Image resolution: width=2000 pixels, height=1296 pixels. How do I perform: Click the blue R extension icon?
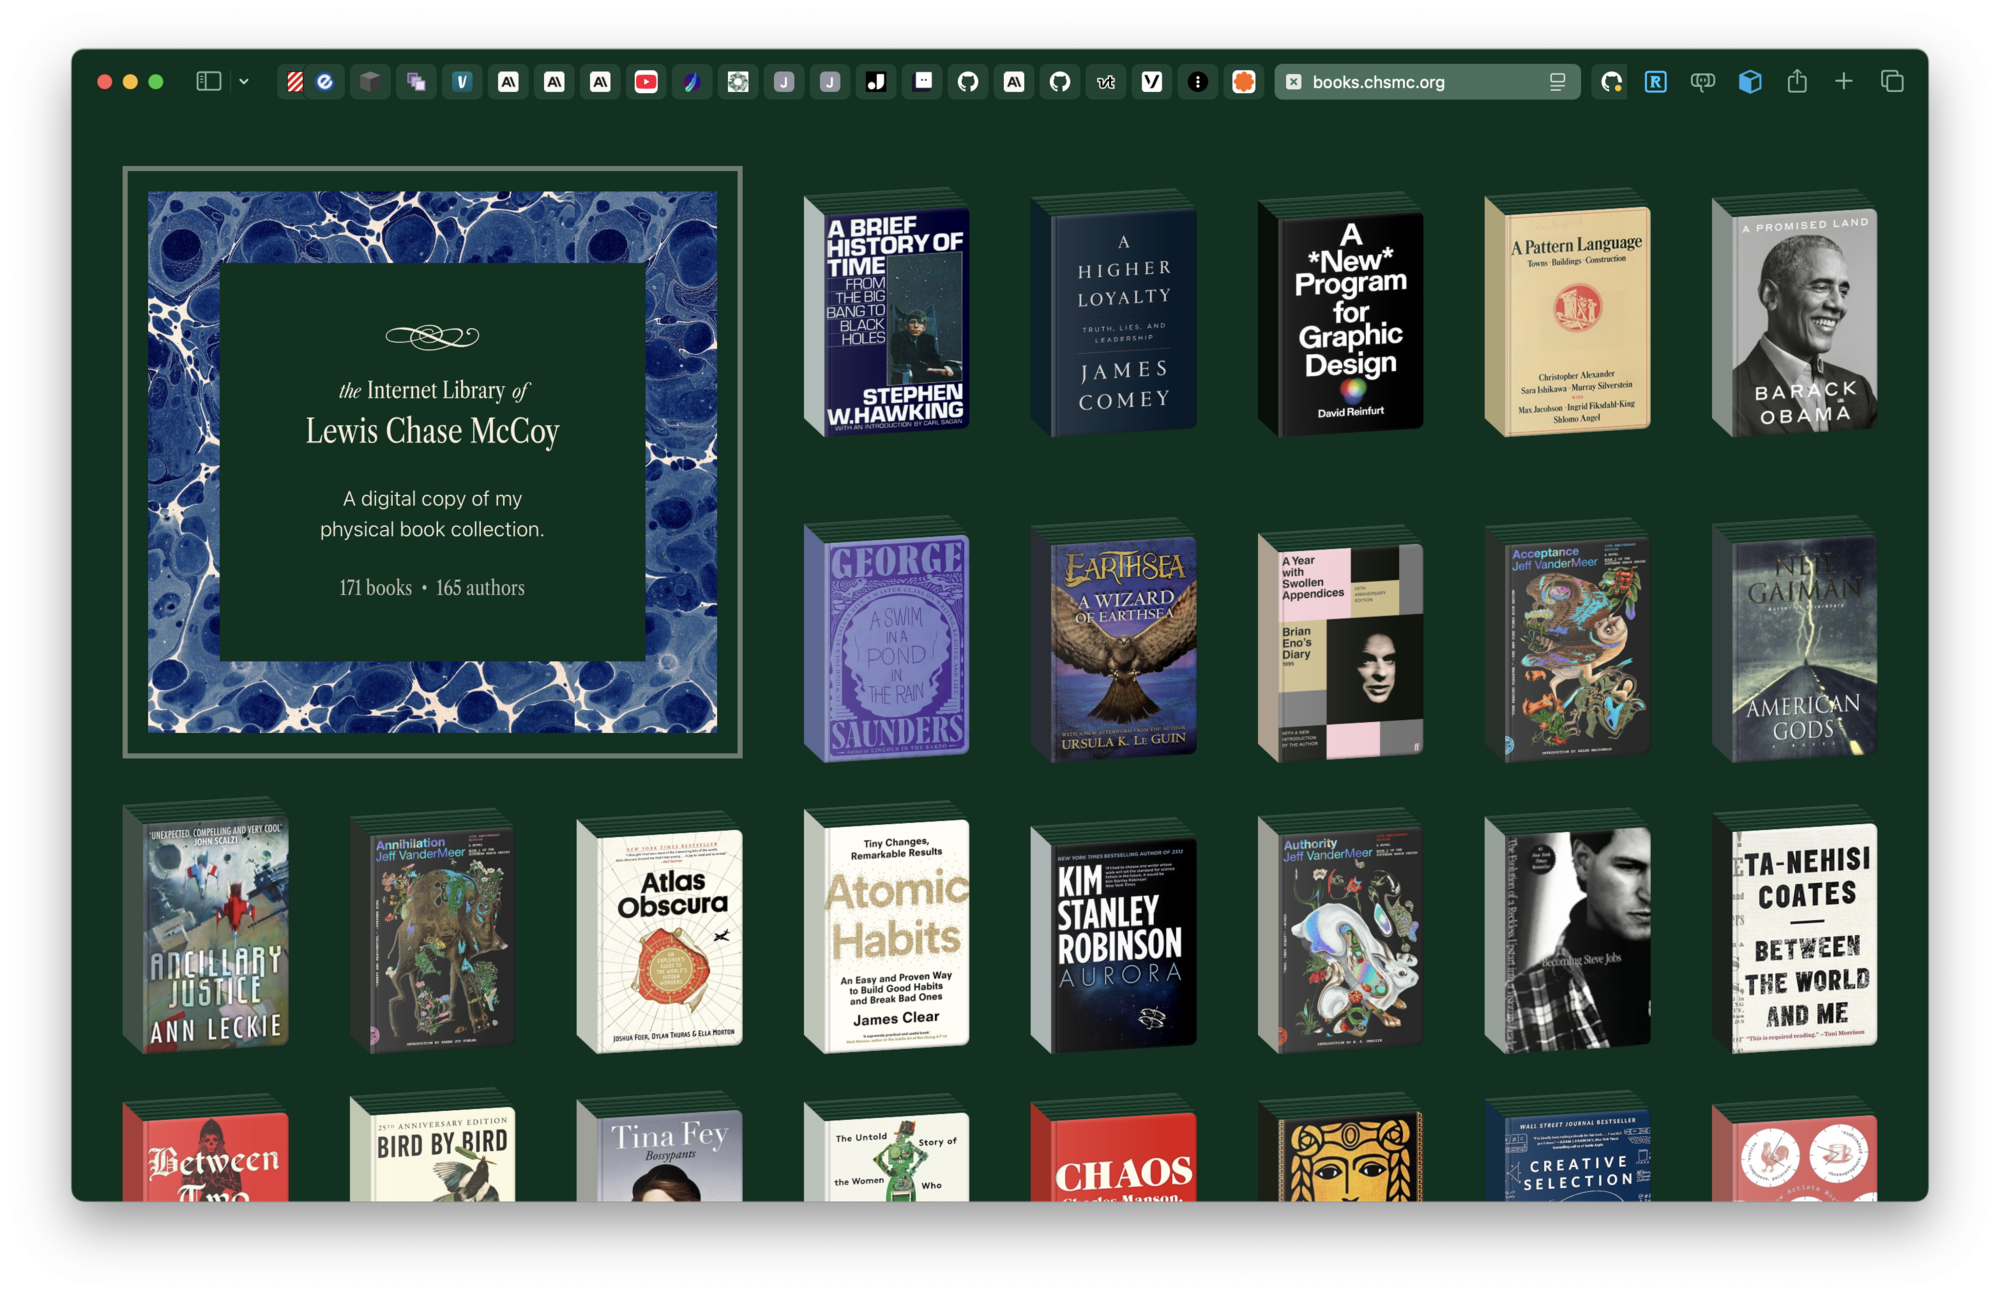click(x=1656, y=82)
